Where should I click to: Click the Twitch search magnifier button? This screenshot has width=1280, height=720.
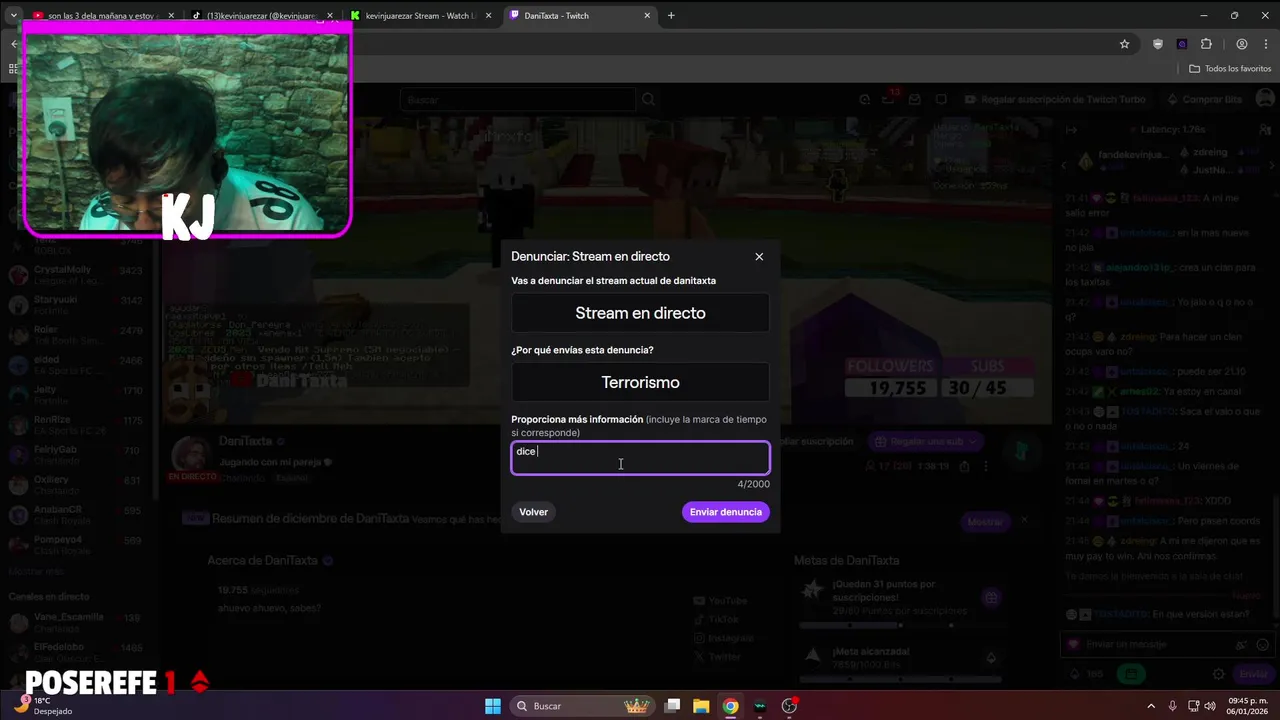648,100
